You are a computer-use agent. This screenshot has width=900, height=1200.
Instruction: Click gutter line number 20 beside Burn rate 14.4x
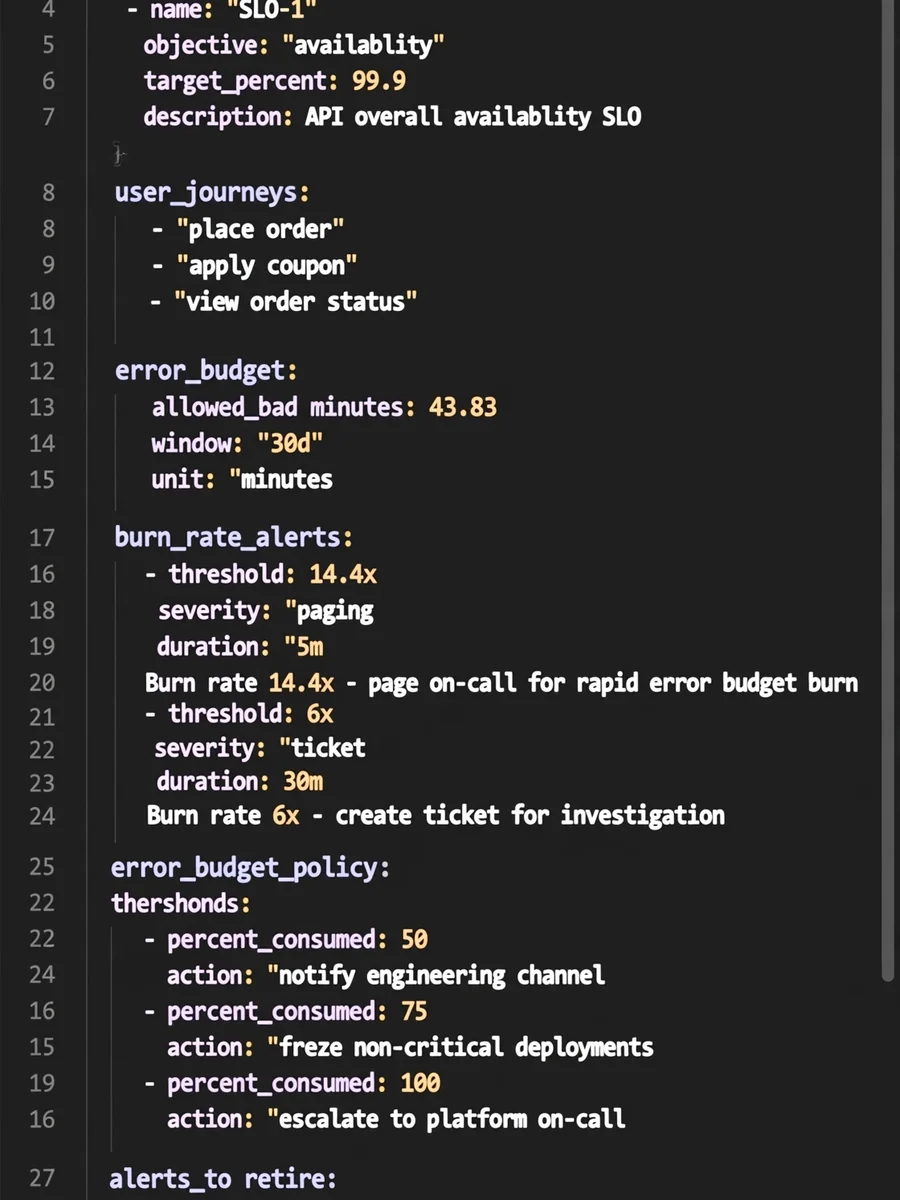tap(42, 683)
